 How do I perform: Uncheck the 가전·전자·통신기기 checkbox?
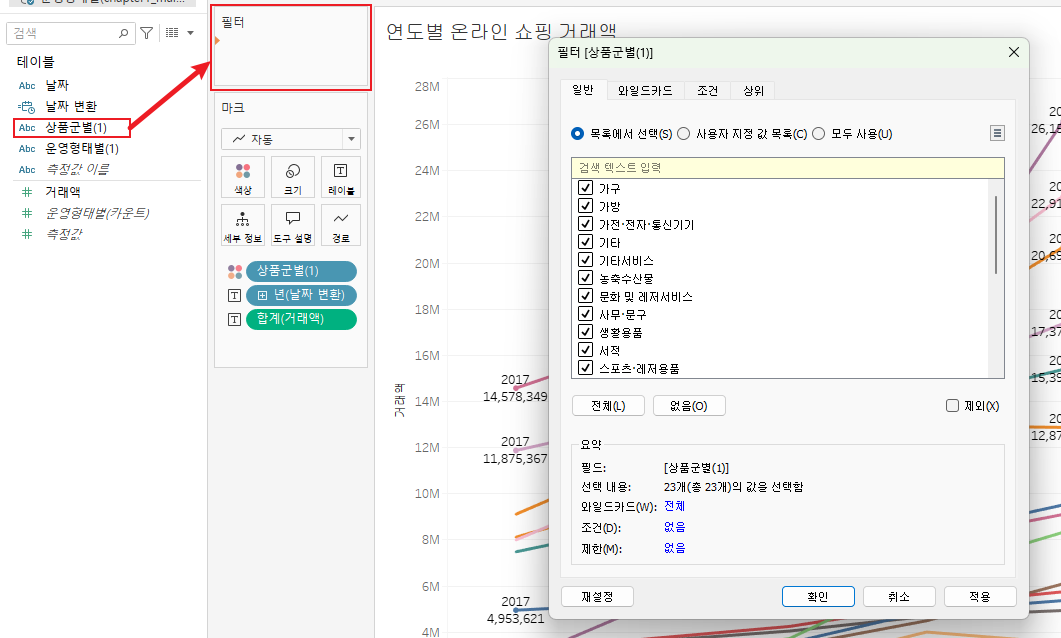(586, 224)
